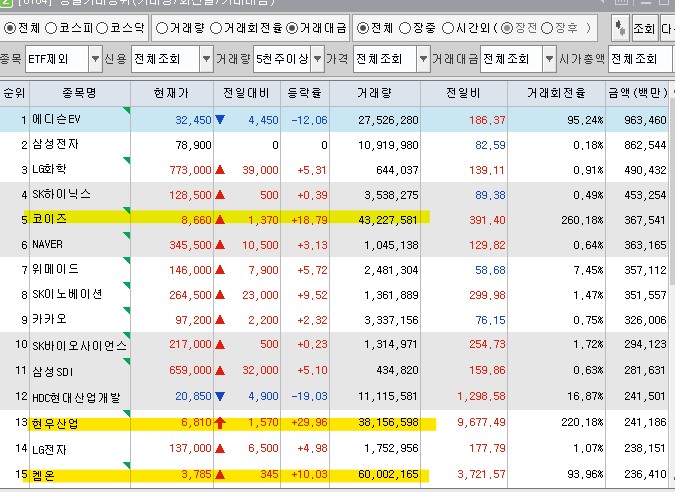Click 에디슨EV current price 32,450
The image size is (675, 492).
pos(193,120)
